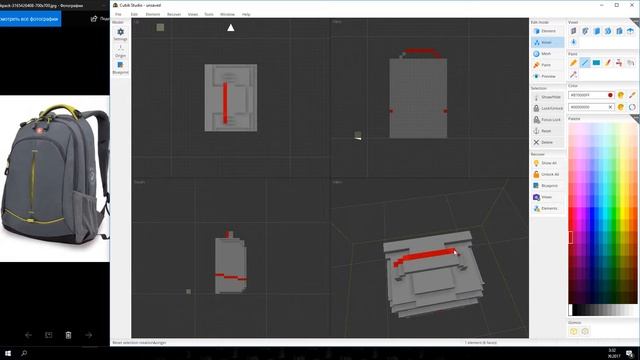Click Blueprint in the Recover section
The width and height of the screenshot is (640, 360).
[x=547, y=186]
